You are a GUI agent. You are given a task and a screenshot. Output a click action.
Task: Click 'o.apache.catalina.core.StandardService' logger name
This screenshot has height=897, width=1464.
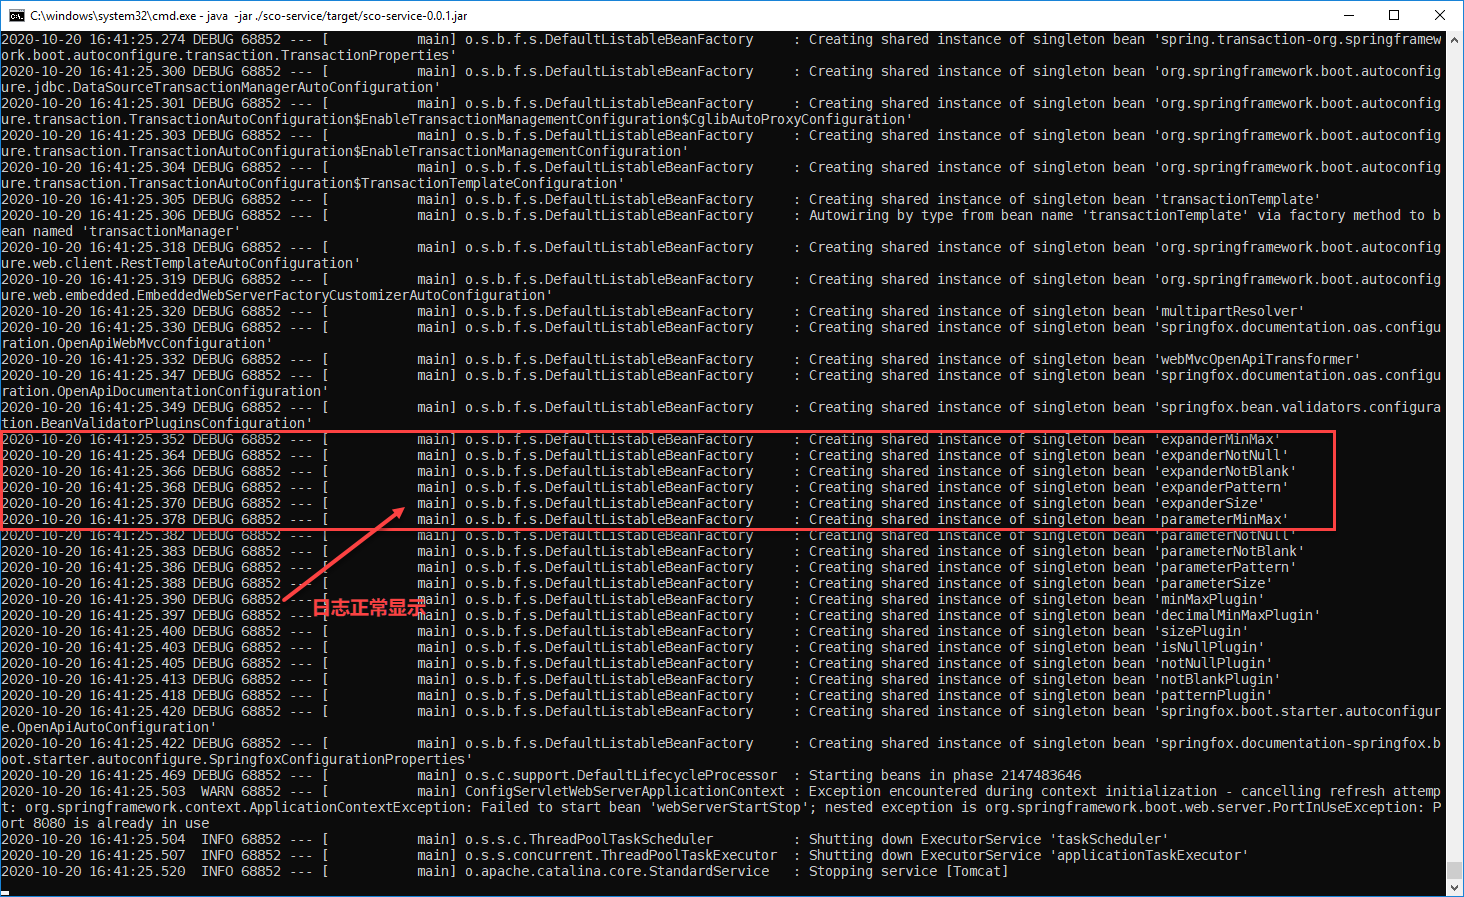click(617, 872)
